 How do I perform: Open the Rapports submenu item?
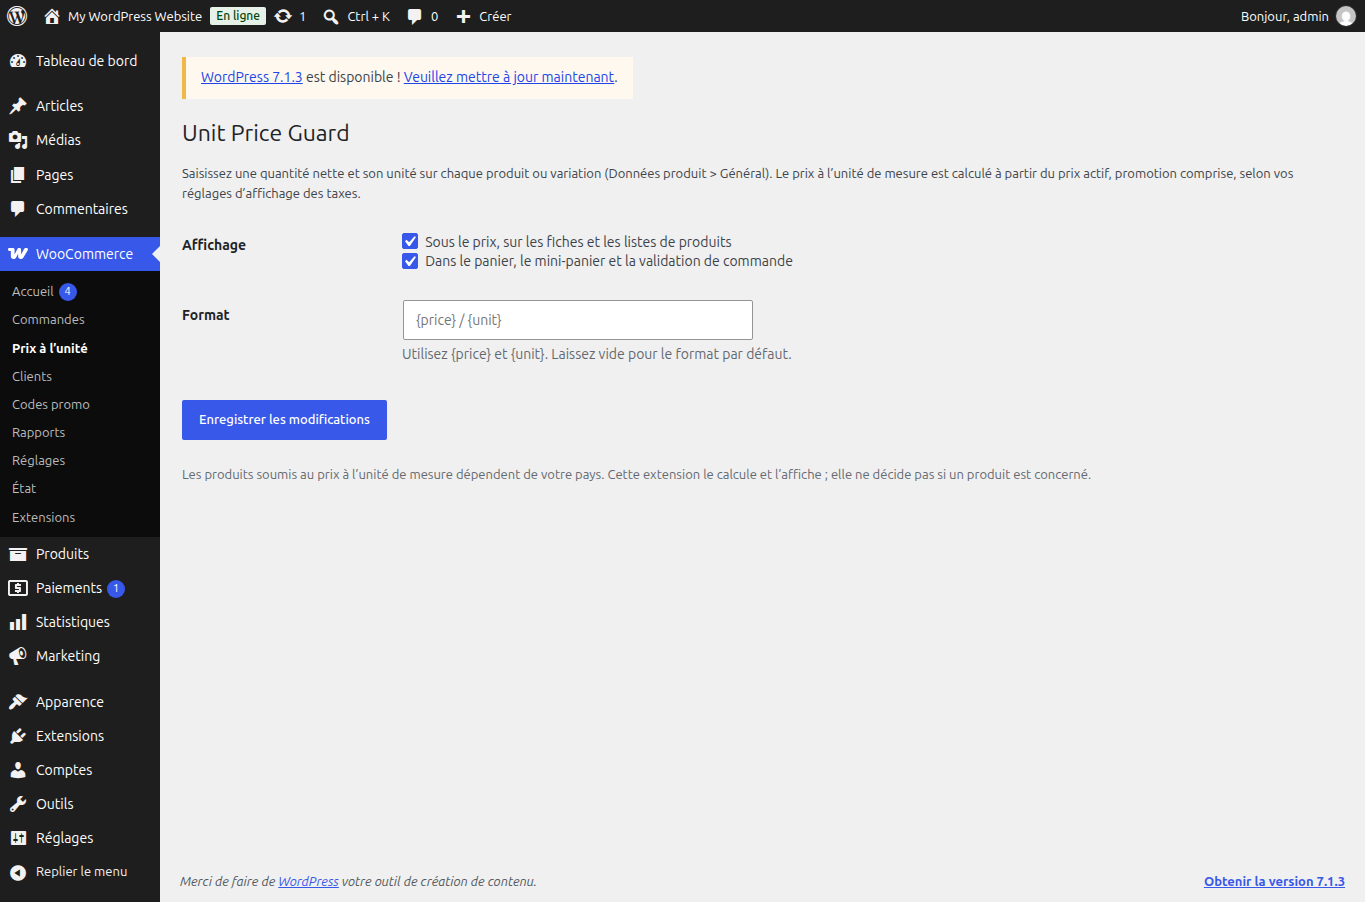pyautogui.click(x=38, y=432)
